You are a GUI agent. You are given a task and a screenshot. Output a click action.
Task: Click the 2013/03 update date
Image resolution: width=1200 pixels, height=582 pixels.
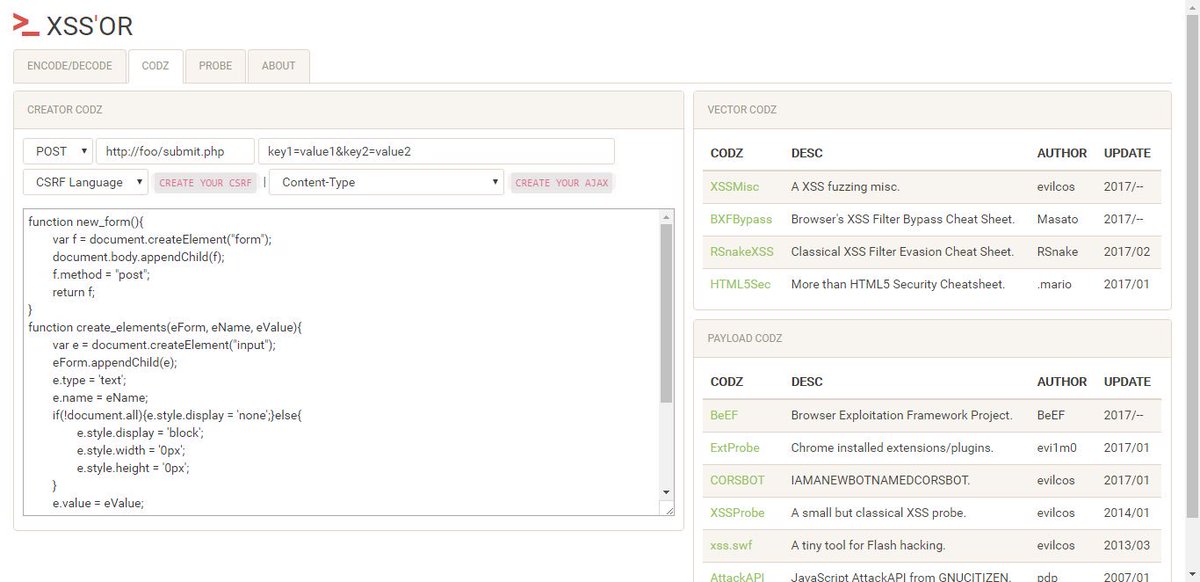coord(1127,546)
